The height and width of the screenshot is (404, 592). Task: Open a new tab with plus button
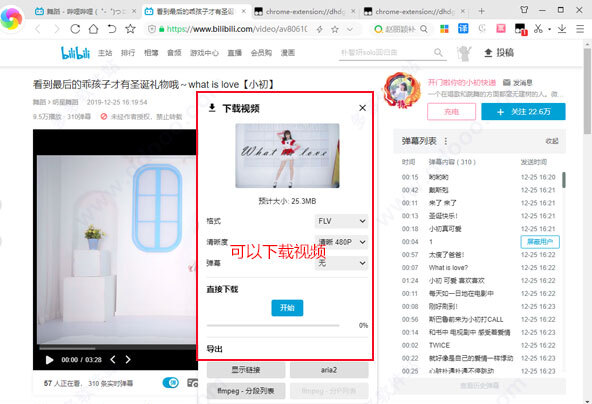click(481, 11)
